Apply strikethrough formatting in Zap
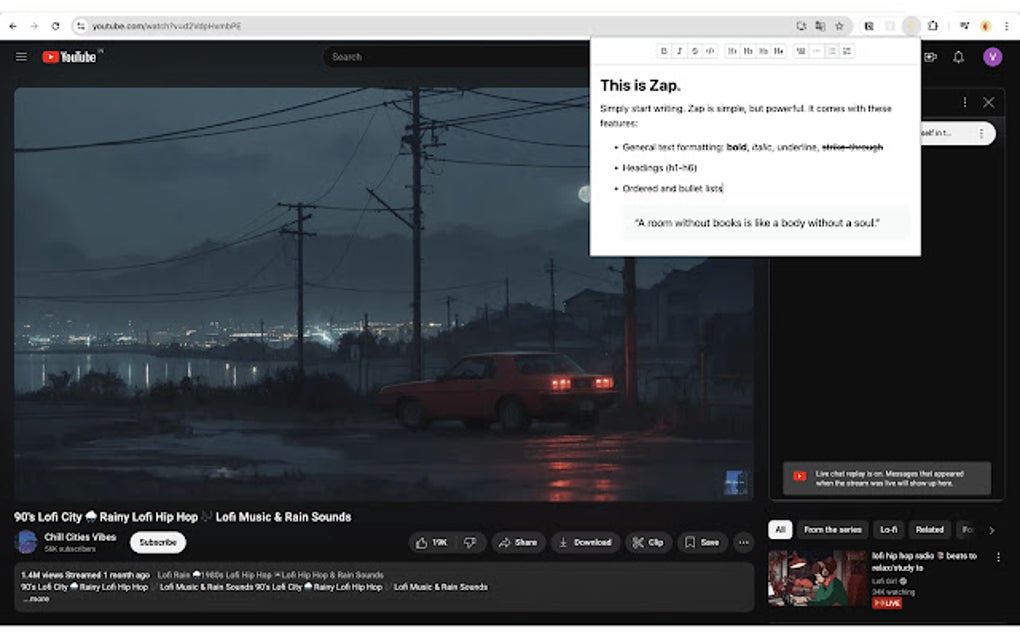The width and height of the screenshot is (1020, 638). pyautogui.click(x=694, y=51)
